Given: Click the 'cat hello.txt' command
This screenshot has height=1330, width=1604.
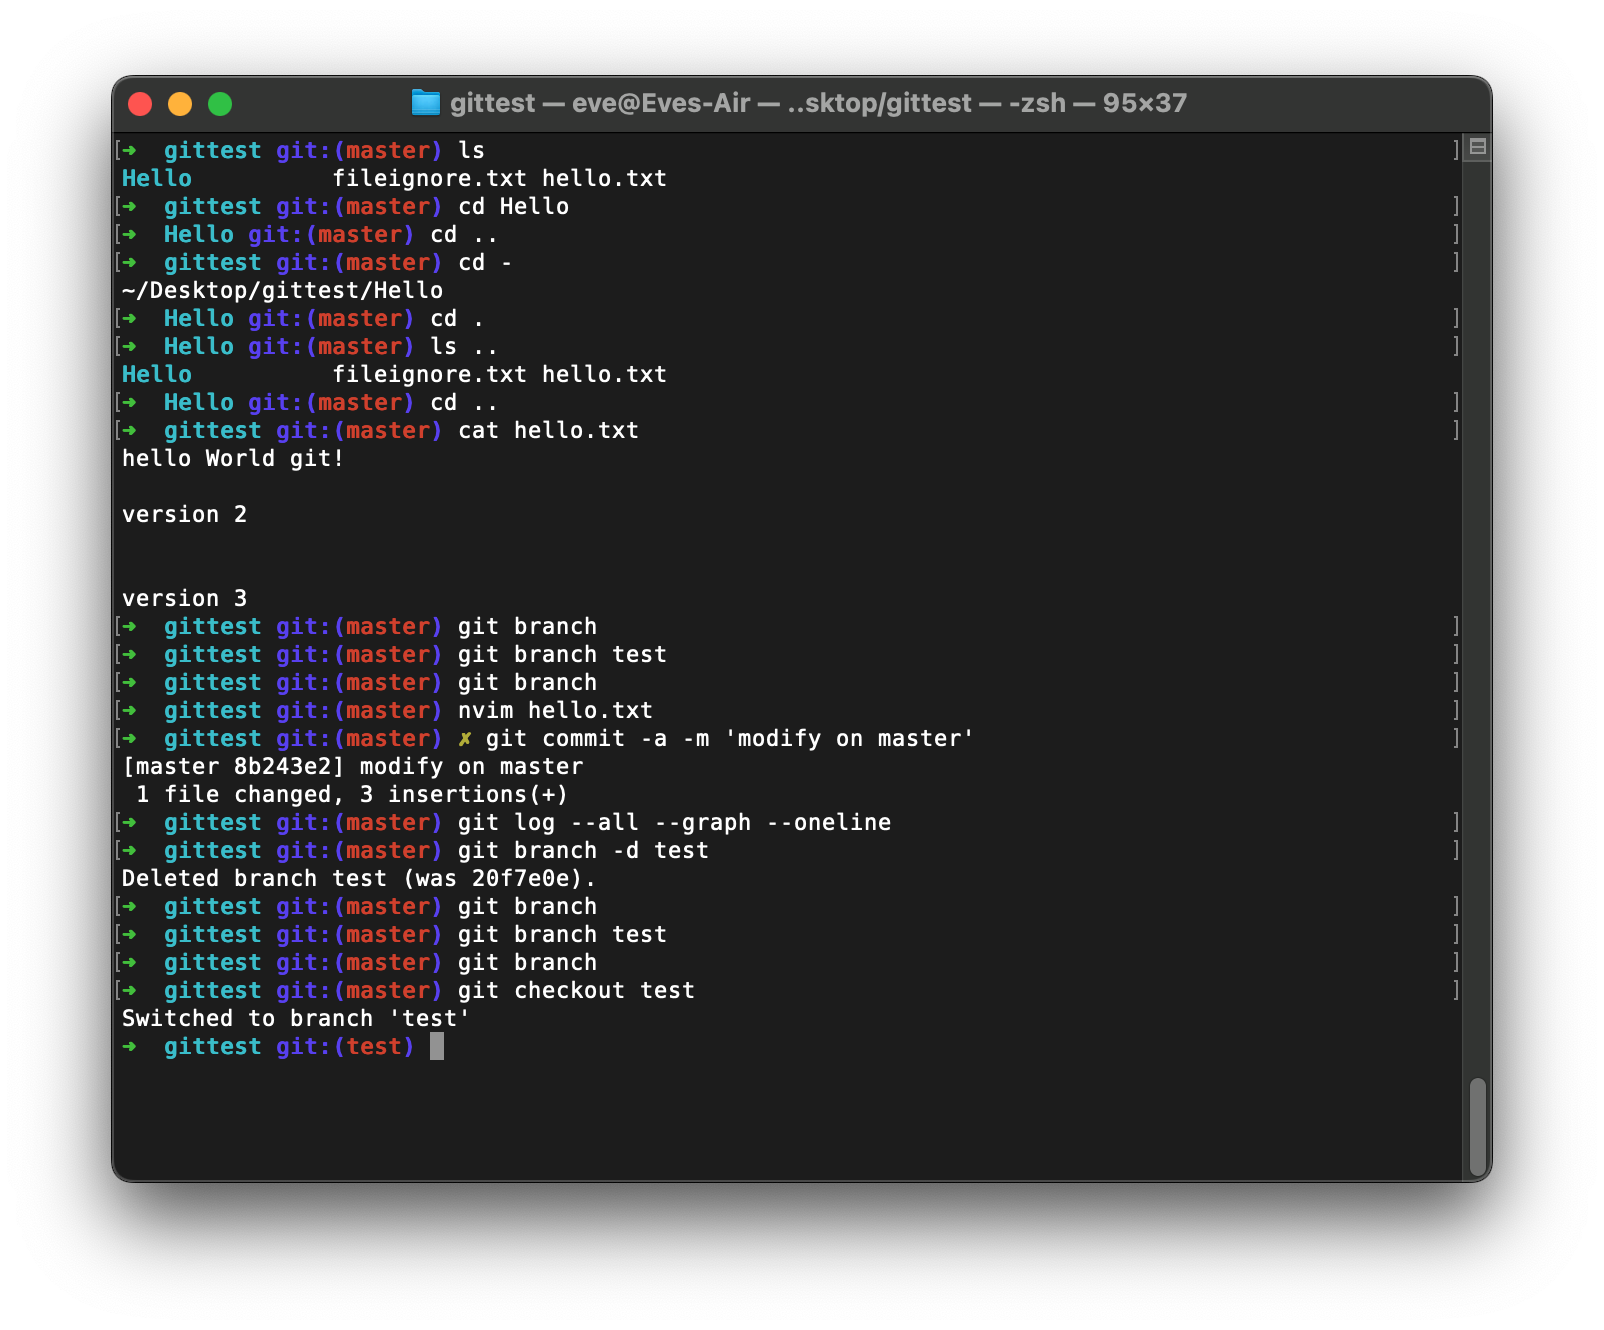Looking at the screenshot, I should 548,430.
